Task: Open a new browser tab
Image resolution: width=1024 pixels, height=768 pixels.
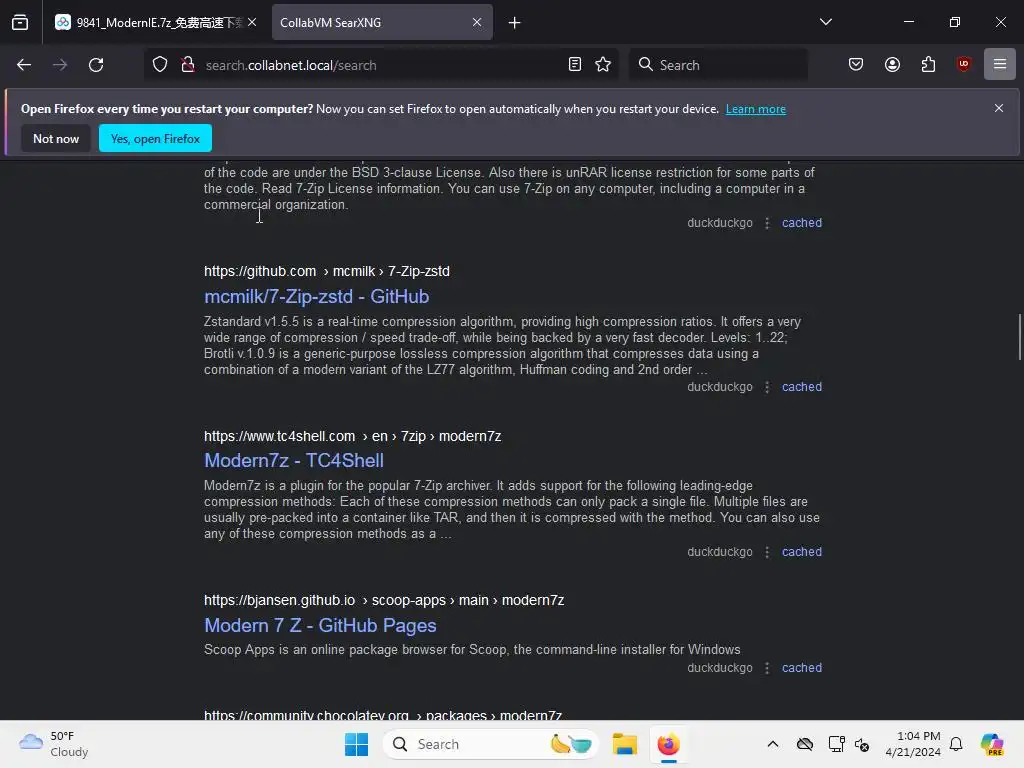Action: pos(515,23)
